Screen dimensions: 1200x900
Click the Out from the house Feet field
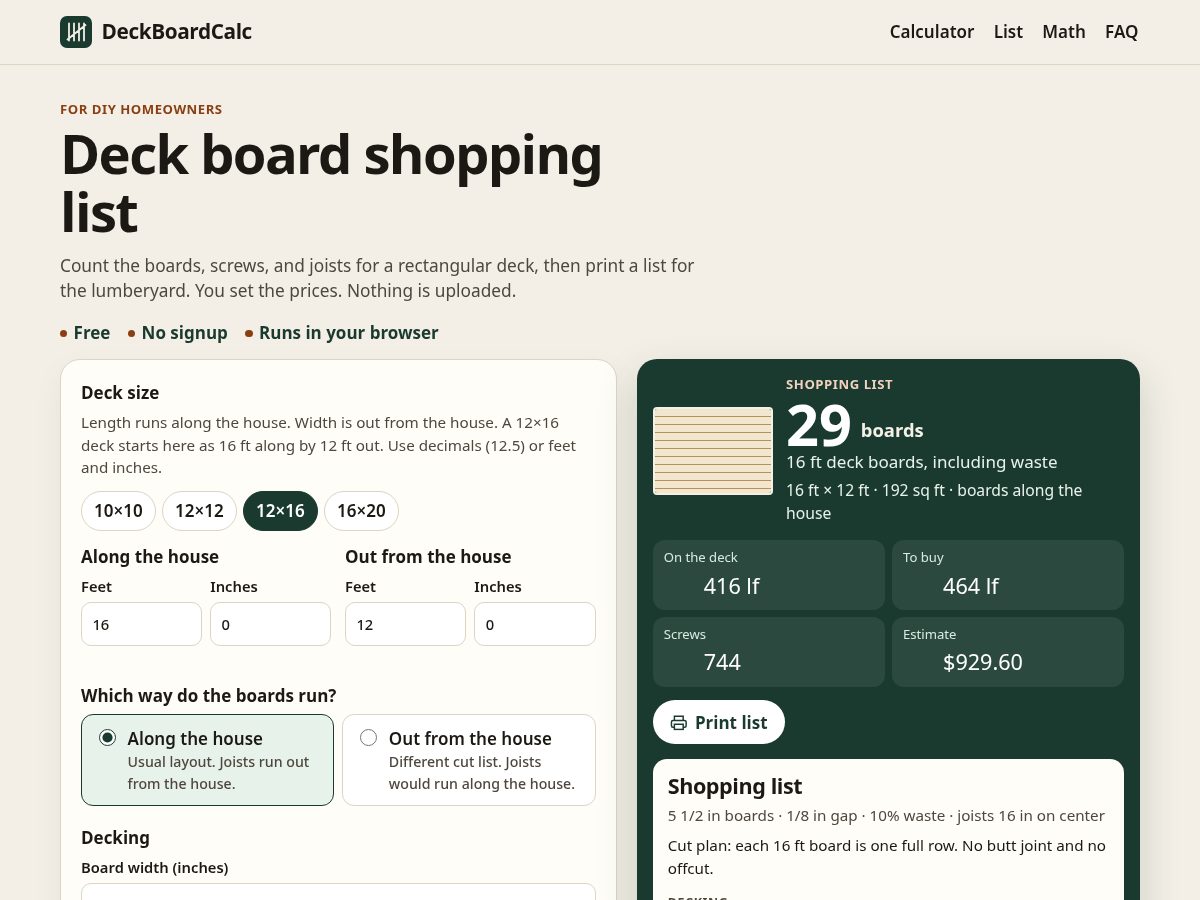[x=405, y=624]
